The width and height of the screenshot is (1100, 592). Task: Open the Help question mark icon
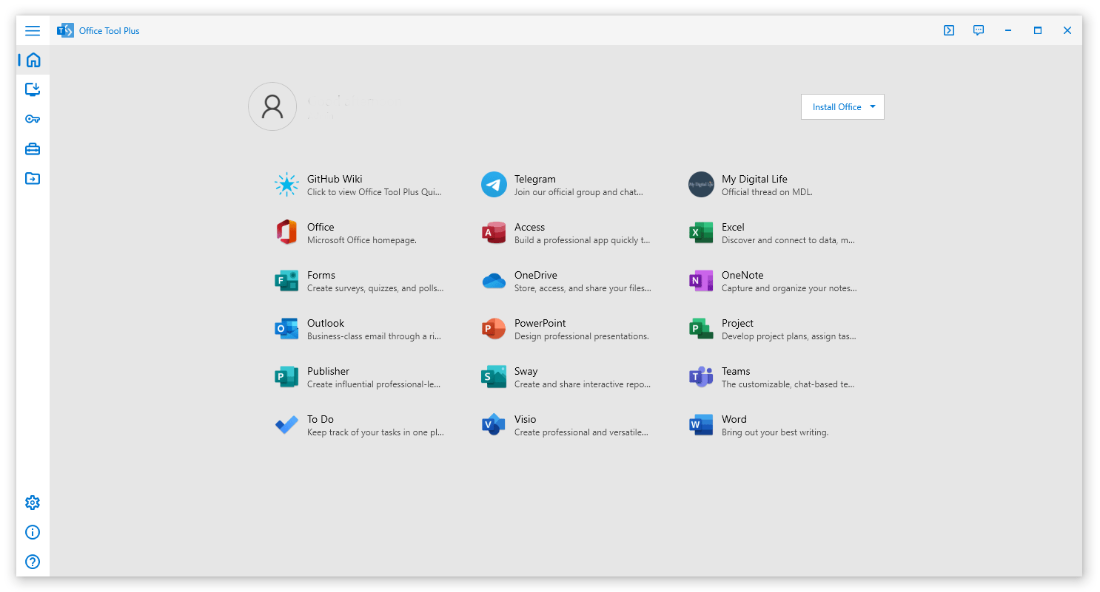tap(33, 562)
